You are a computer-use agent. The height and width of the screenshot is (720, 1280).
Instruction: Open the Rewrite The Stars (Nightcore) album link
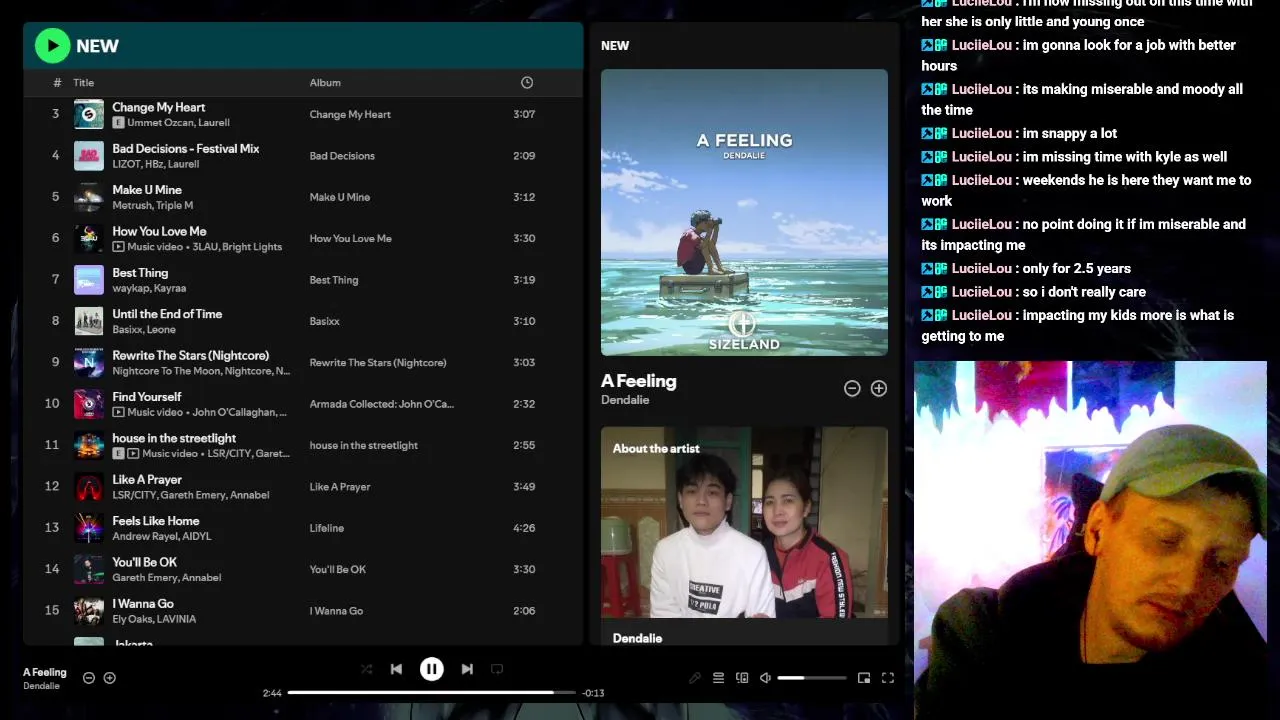[378, 363]
